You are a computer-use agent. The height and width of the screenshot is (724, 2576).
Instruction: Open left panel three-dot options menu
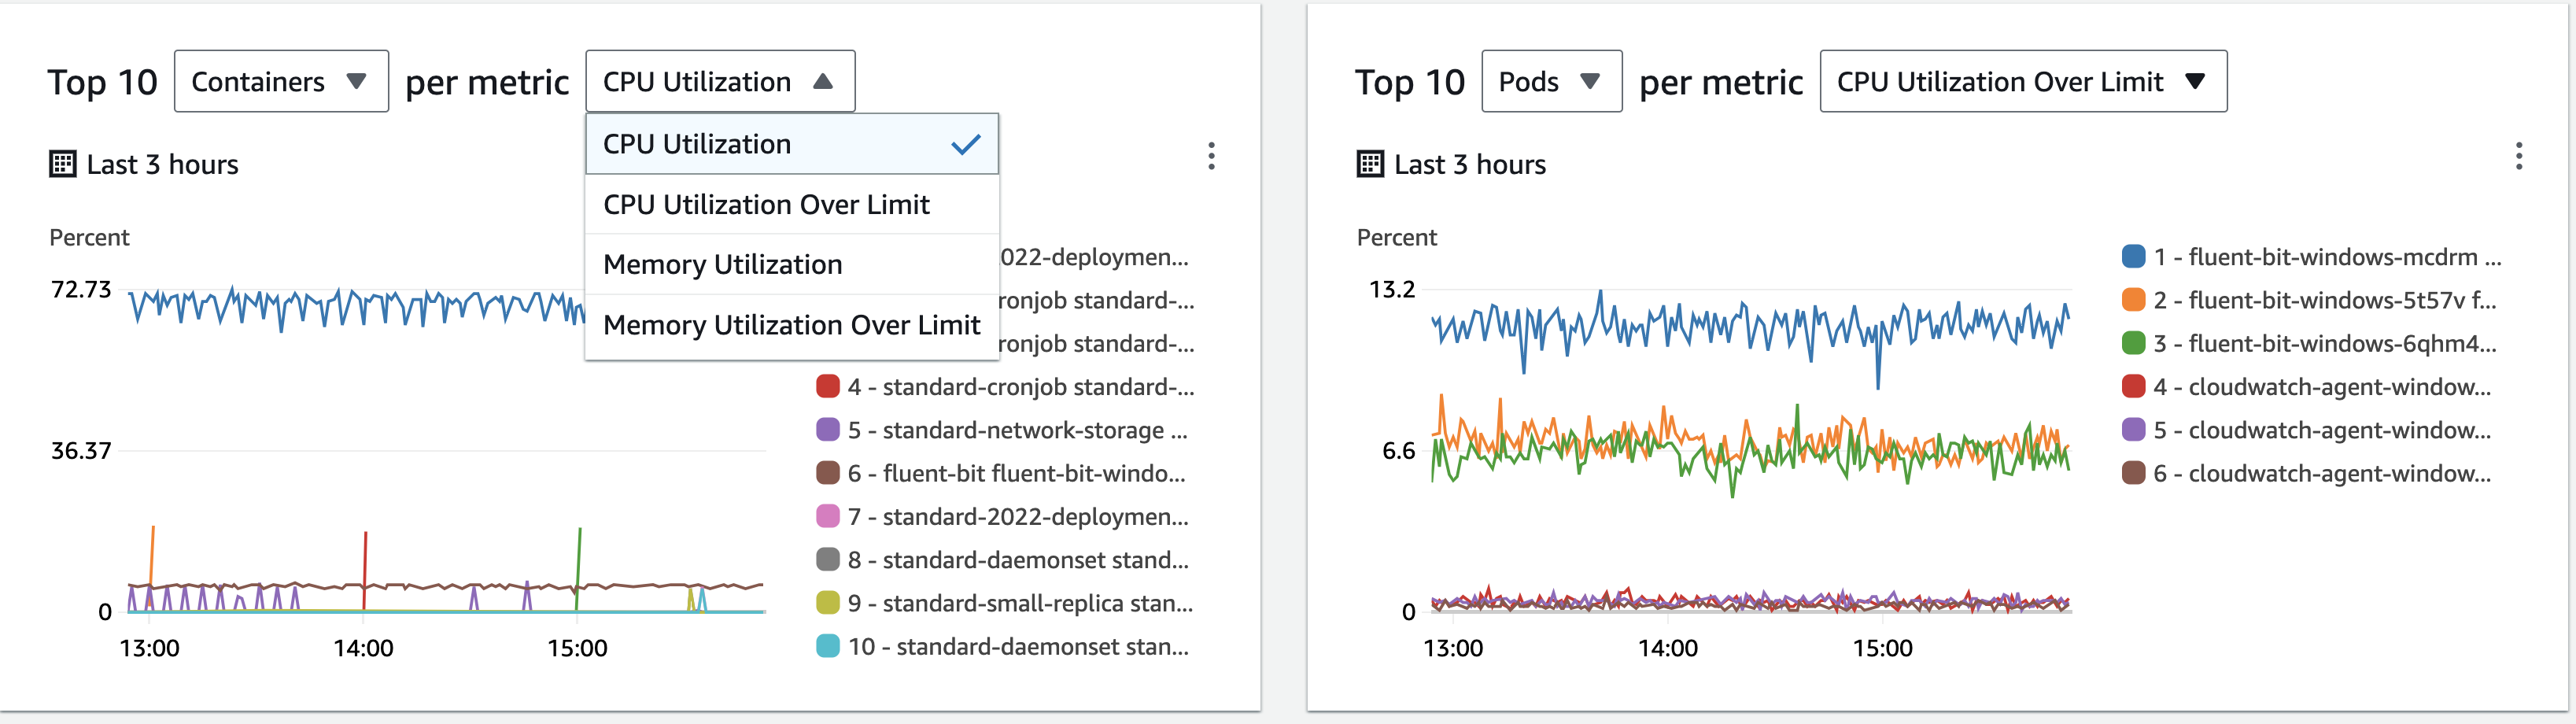(x=1211, y=156)
